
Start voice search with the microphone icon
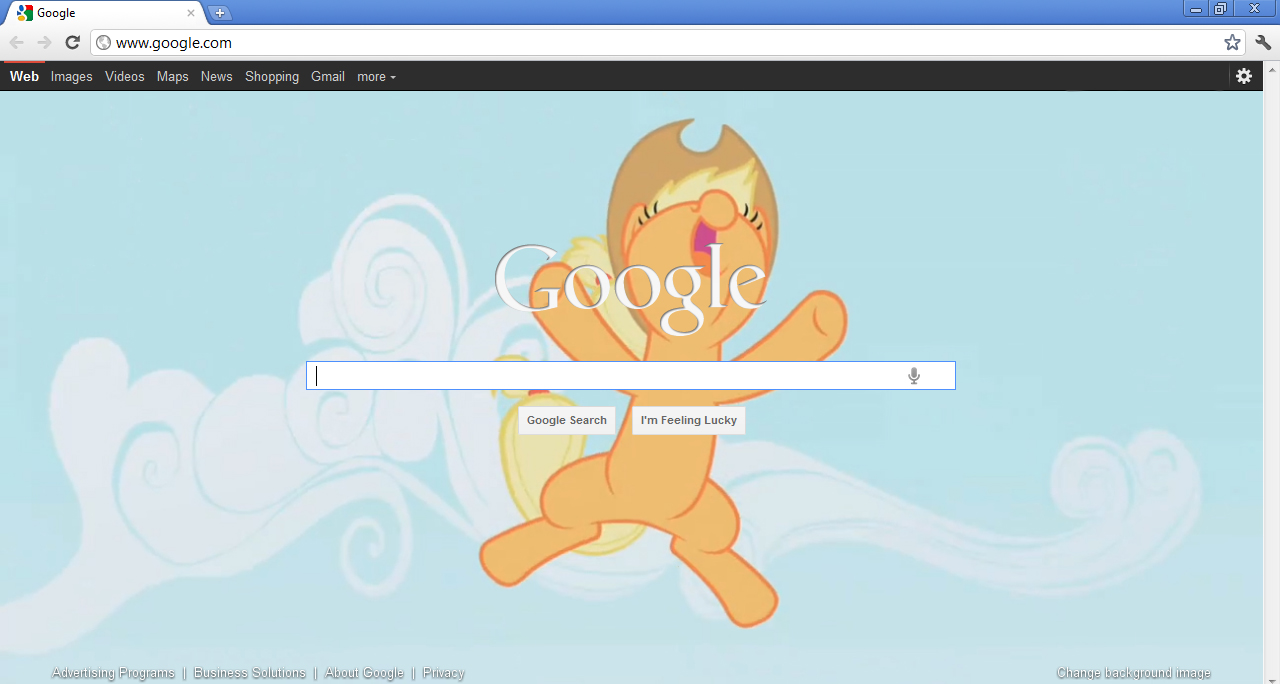[914, 376]
